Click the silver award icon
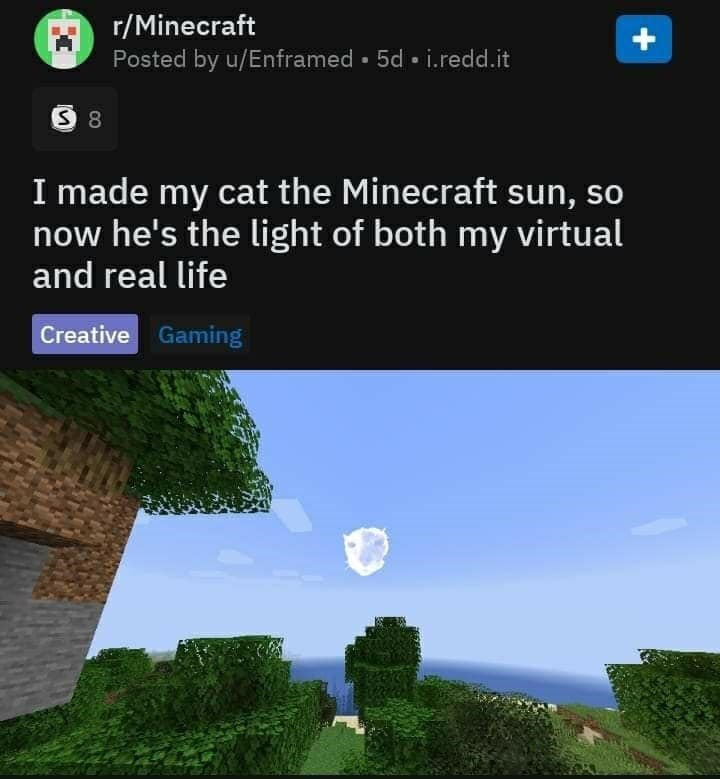 tap(64, 118)
